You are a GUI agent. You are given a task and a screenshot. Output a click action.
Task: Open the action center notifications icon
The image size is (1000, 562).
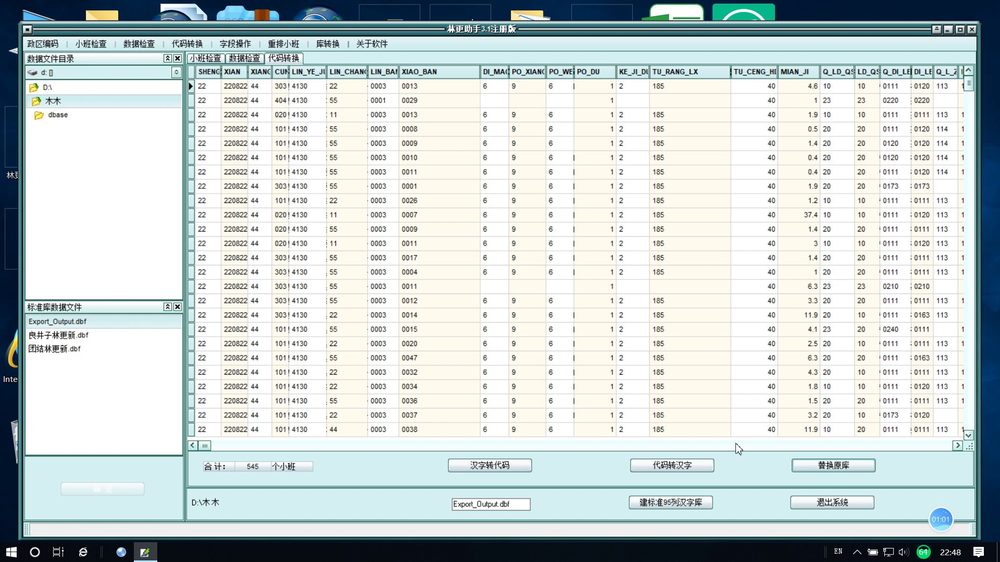978,552
